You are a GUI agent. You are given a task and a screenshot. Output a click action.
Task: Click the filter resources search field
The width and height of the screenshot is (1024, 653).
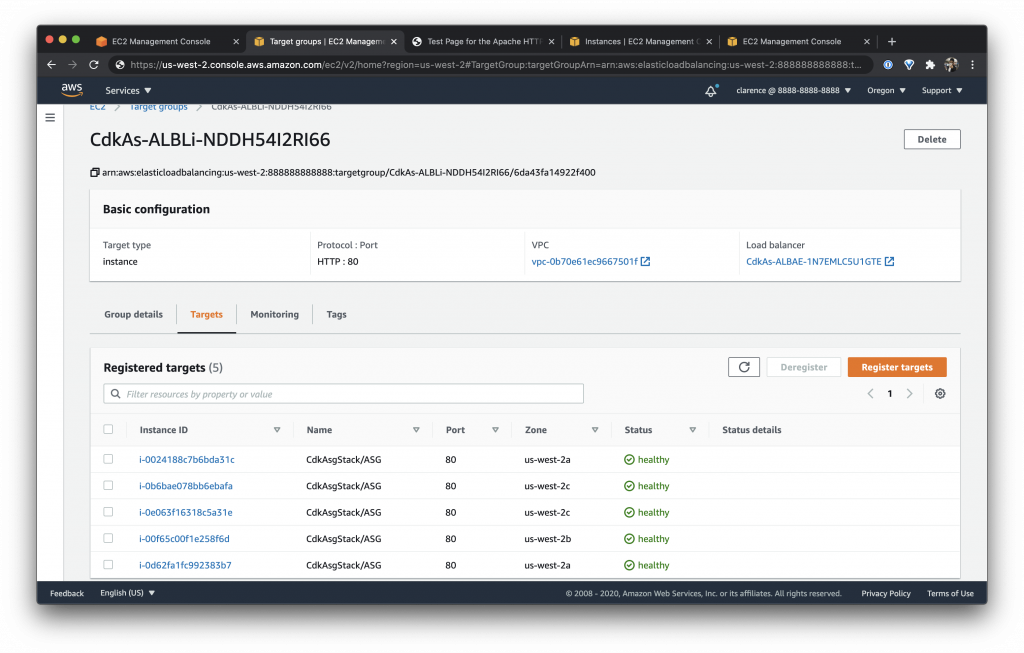(343, 394)
